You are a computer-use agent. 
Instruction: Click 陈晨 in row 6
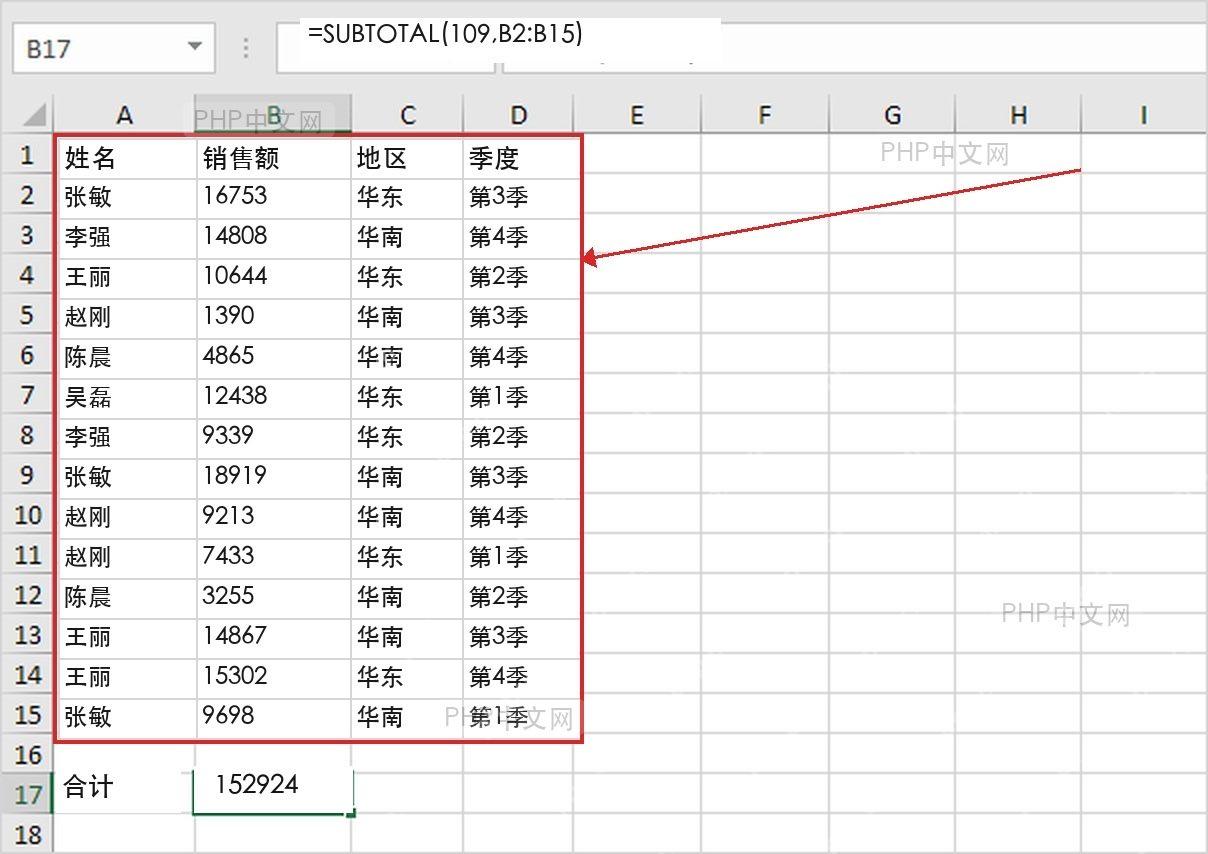[x=125, y=357]
